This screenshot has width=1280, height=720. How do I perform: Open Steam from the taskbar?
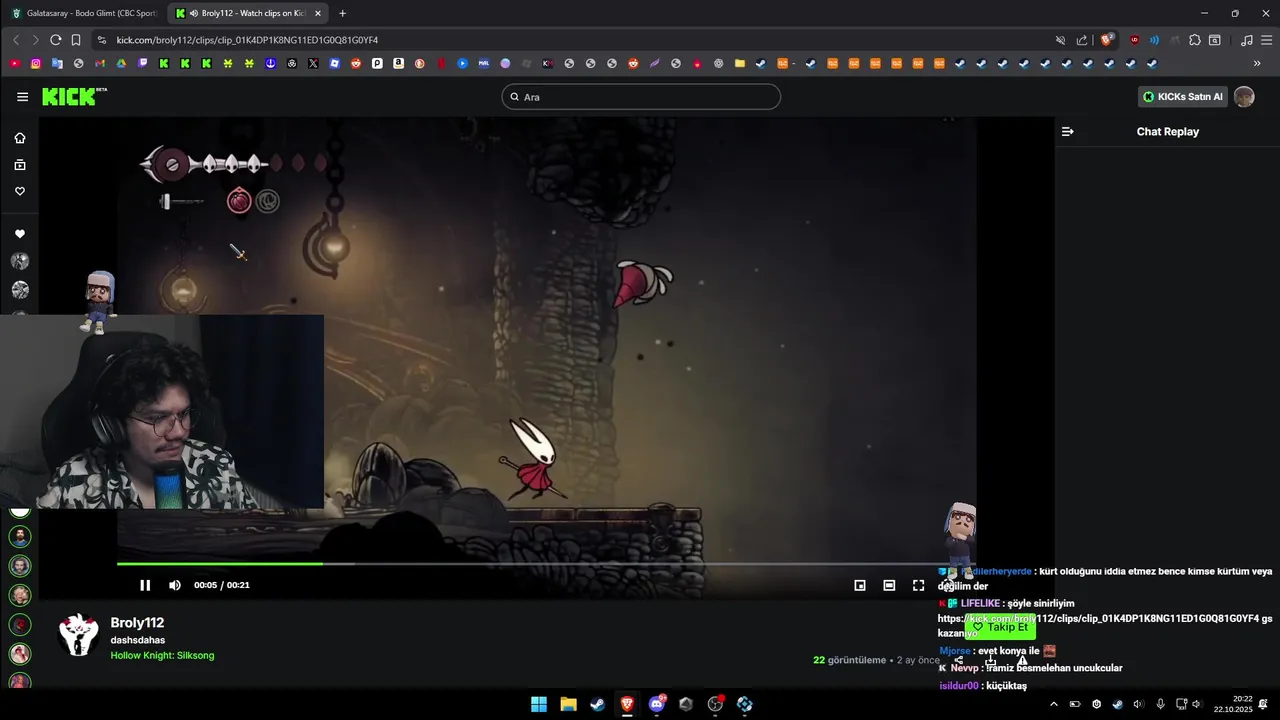(597, 704)
